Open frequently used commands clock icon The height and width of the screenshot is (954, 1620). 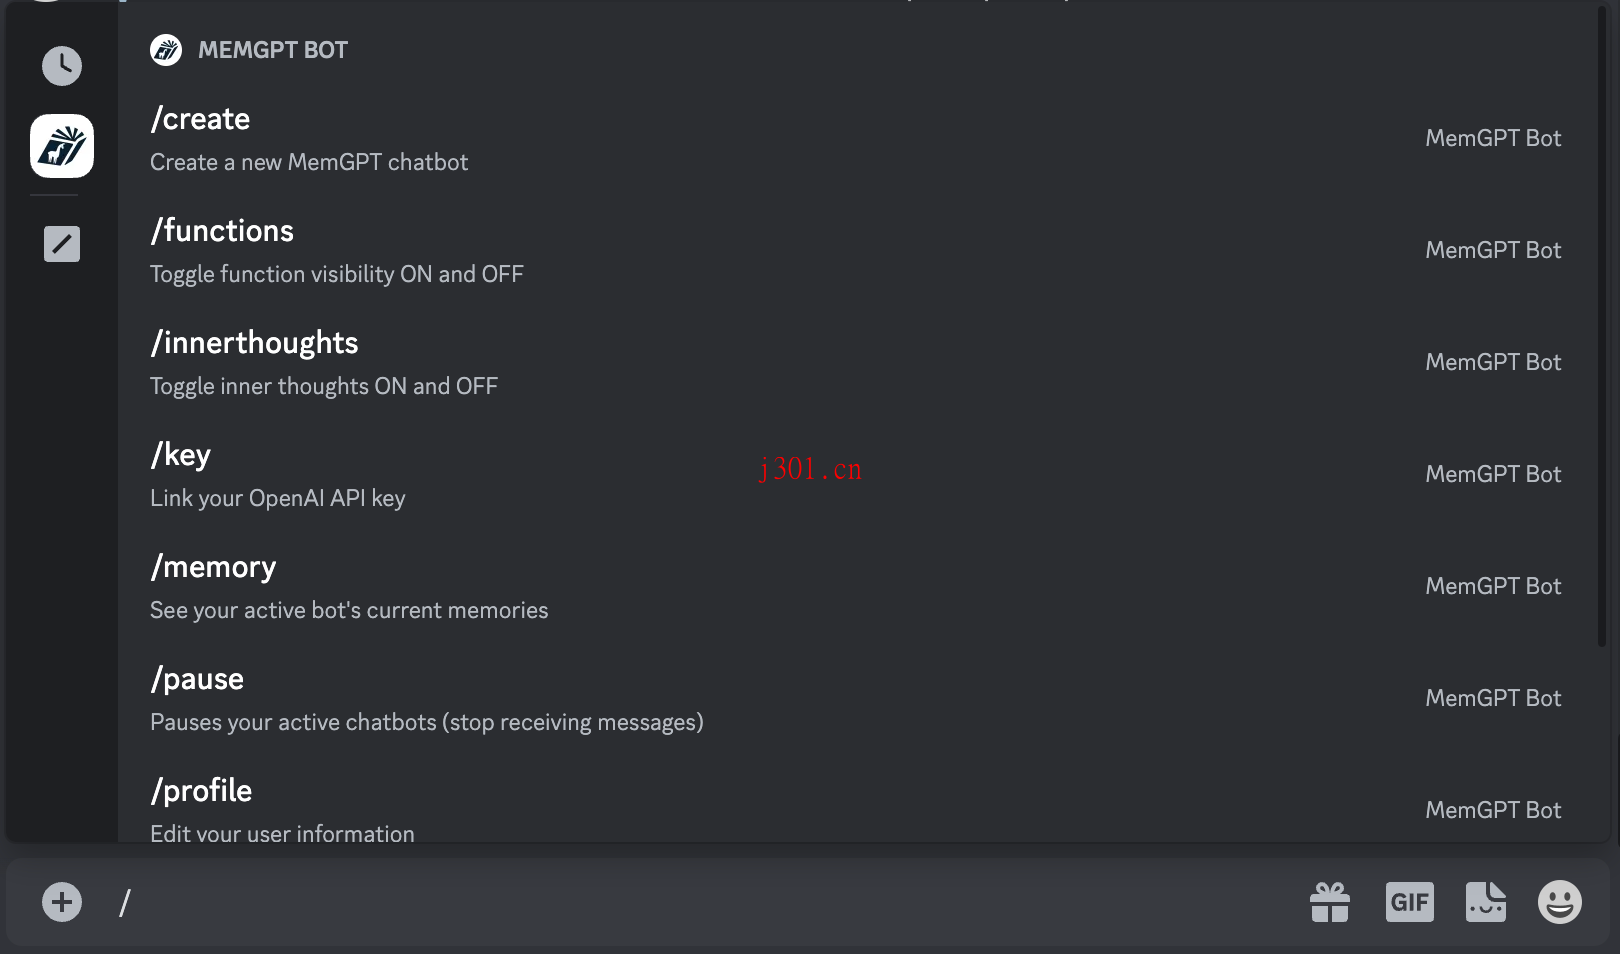(x=62, y=66)
